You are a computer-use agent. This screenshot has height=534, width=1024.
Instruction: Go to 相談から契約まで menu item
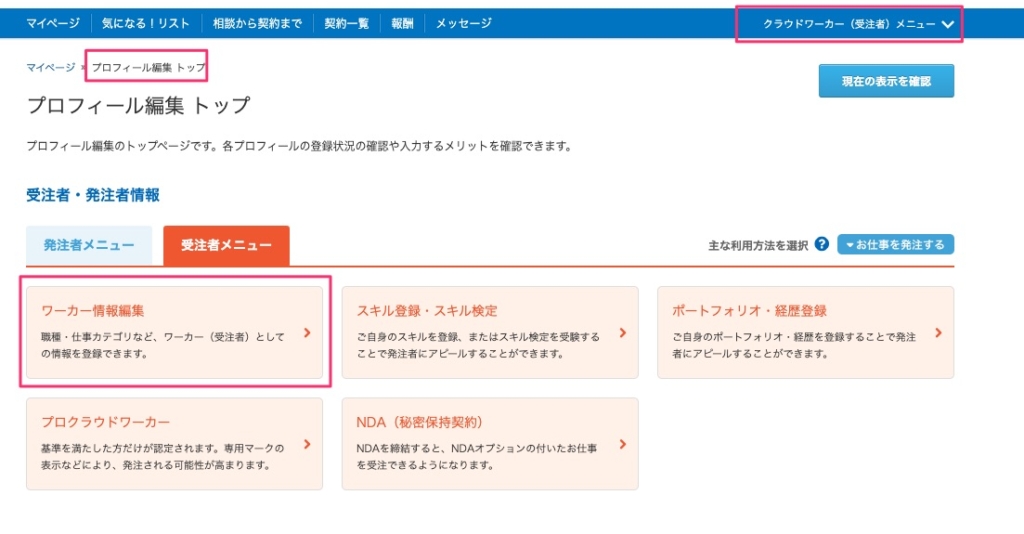(x=257, y=23)
